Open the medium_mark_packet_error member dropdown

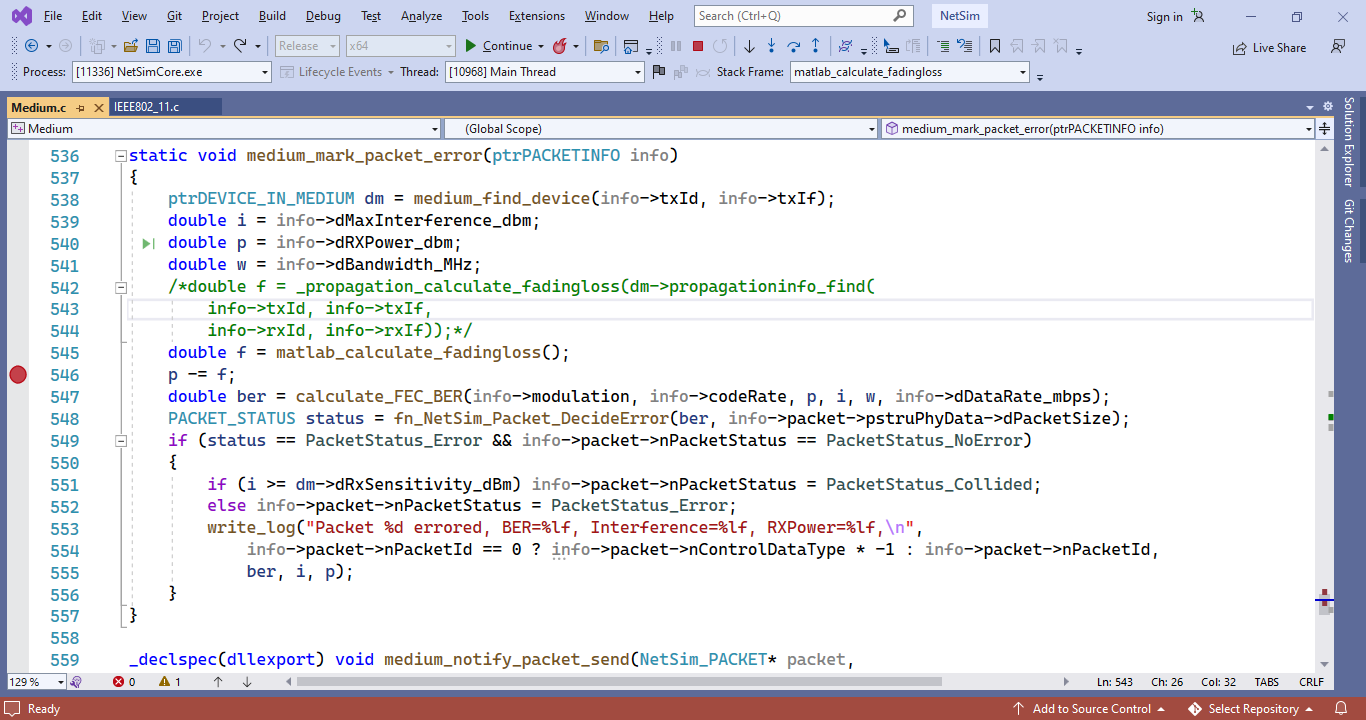pos(1098,129)
